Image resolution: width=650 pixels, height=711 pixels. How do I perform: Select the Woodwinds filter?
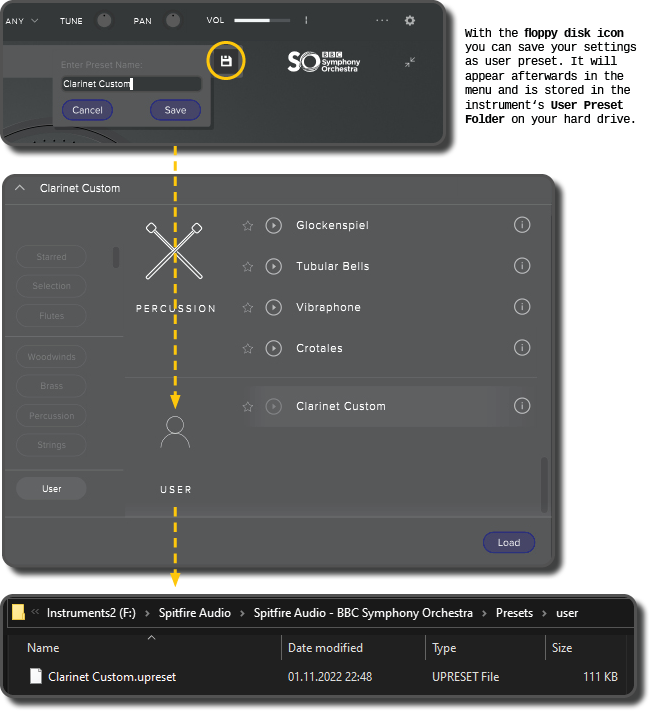(51, 357)
